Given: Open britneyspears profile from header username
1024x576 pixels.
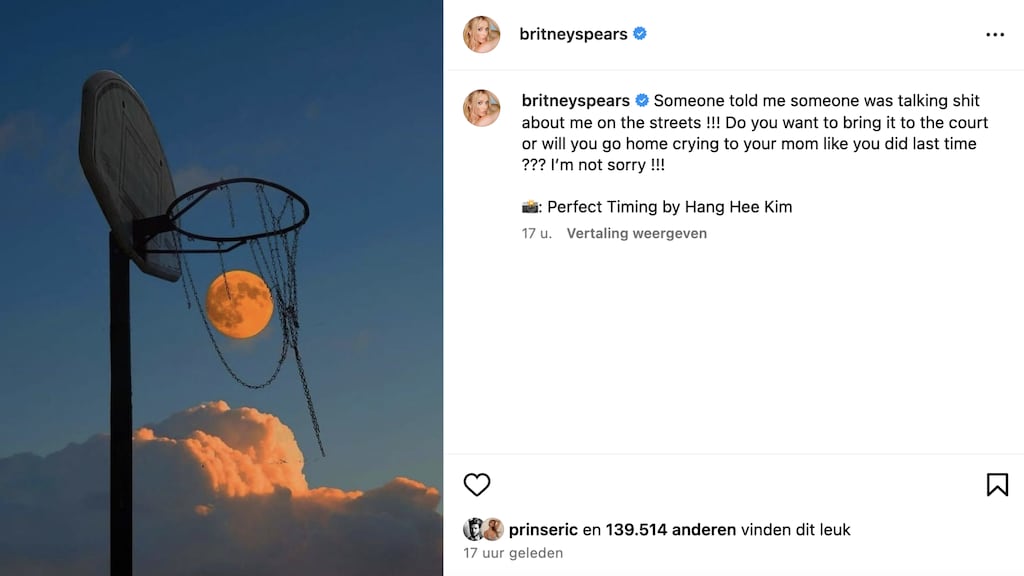Looking at the screenshot, I should pyautogui.click(x=573, y=34).
